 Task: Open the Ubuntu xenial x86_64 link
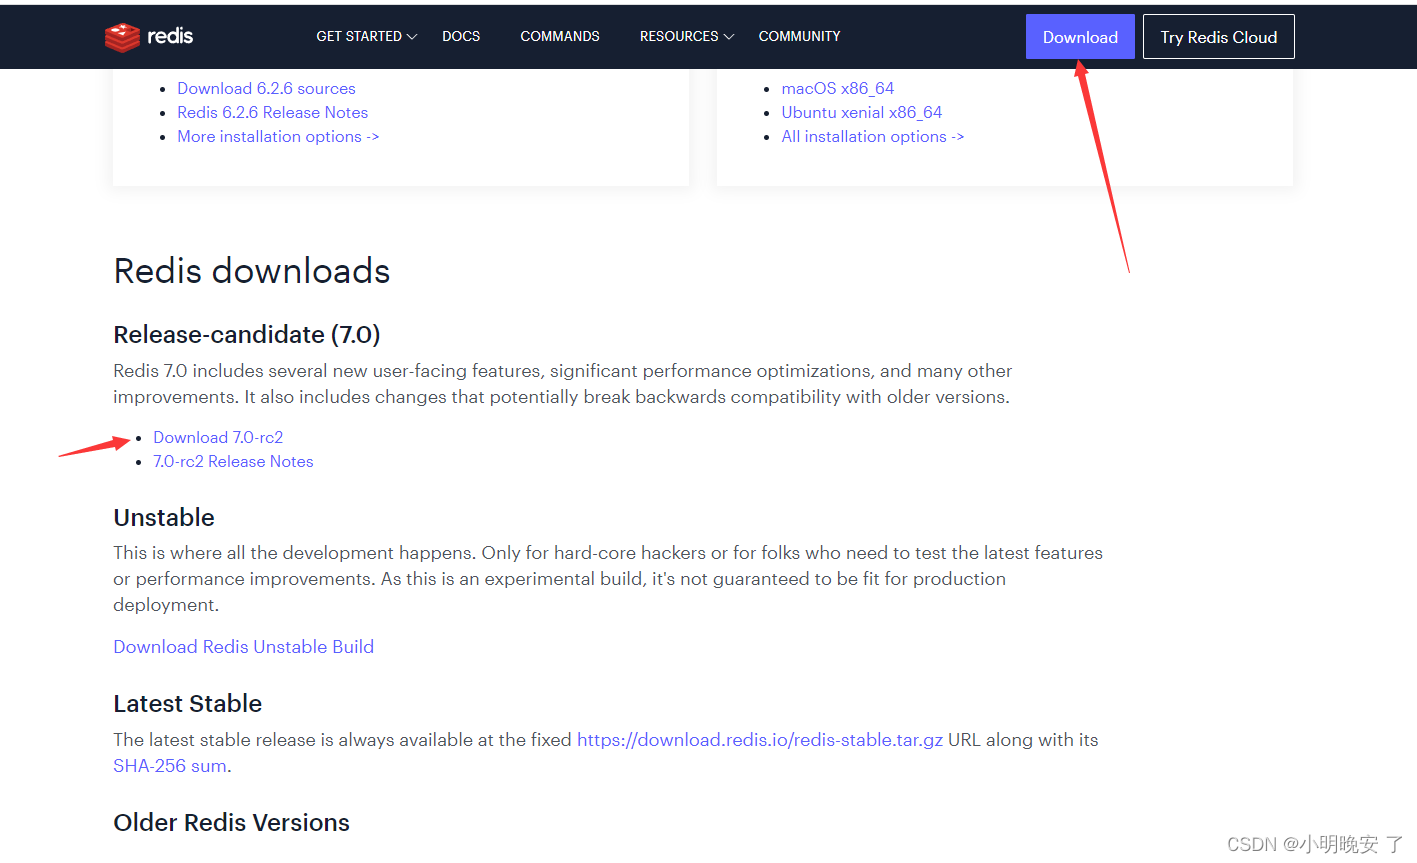click(x=862, y=112)
